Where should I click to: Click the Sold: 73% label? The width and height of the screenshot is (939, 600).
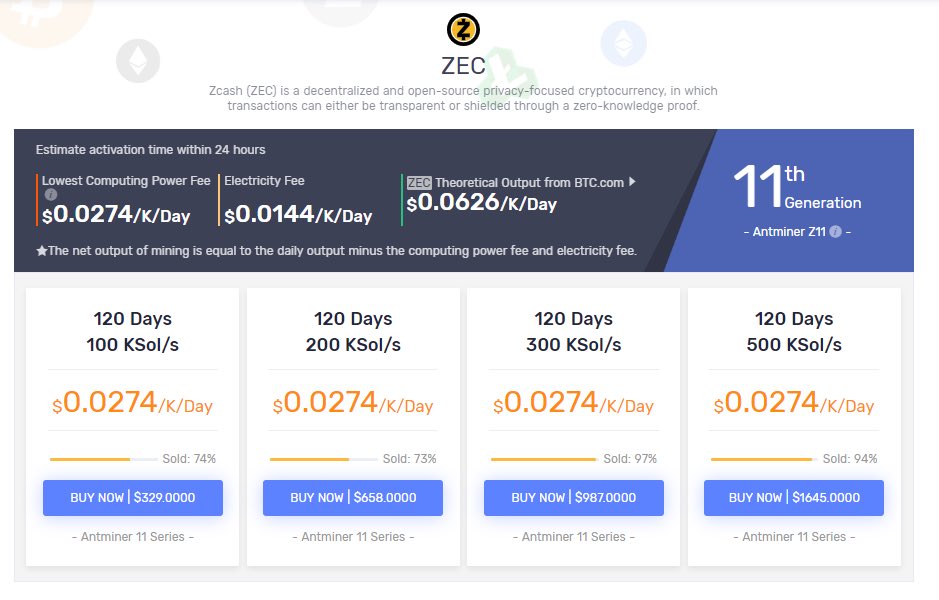[x=410, y=459]
